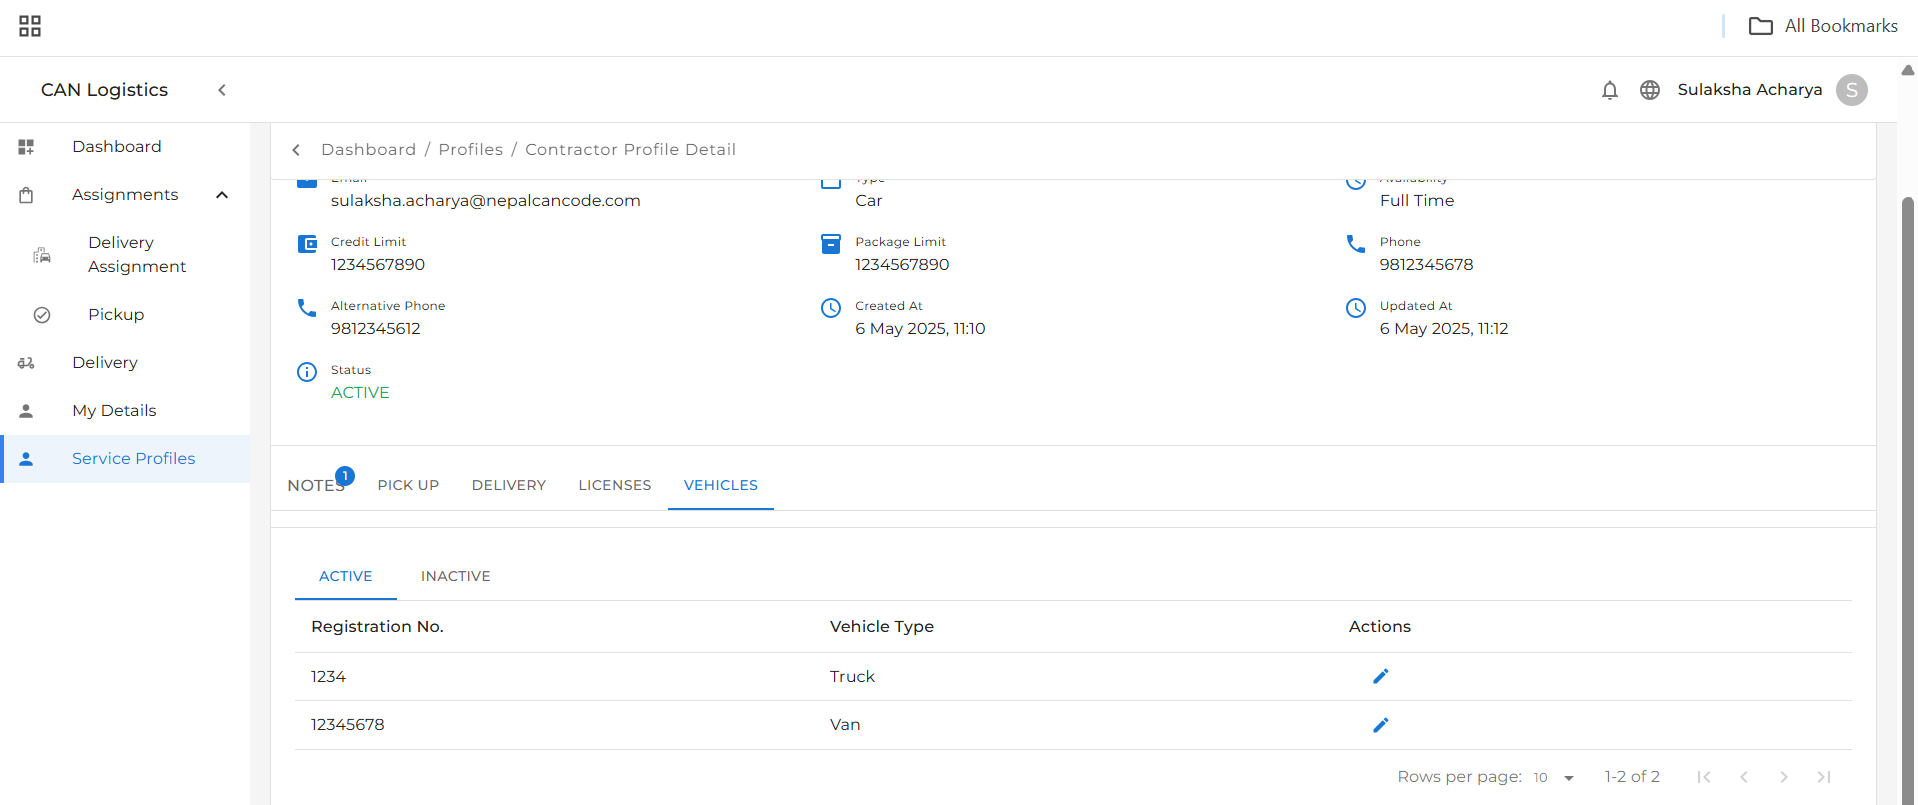Click the Credit Limit wallet icon
The width and height of the screenshot is (1918, 805).
coord(307,244)
